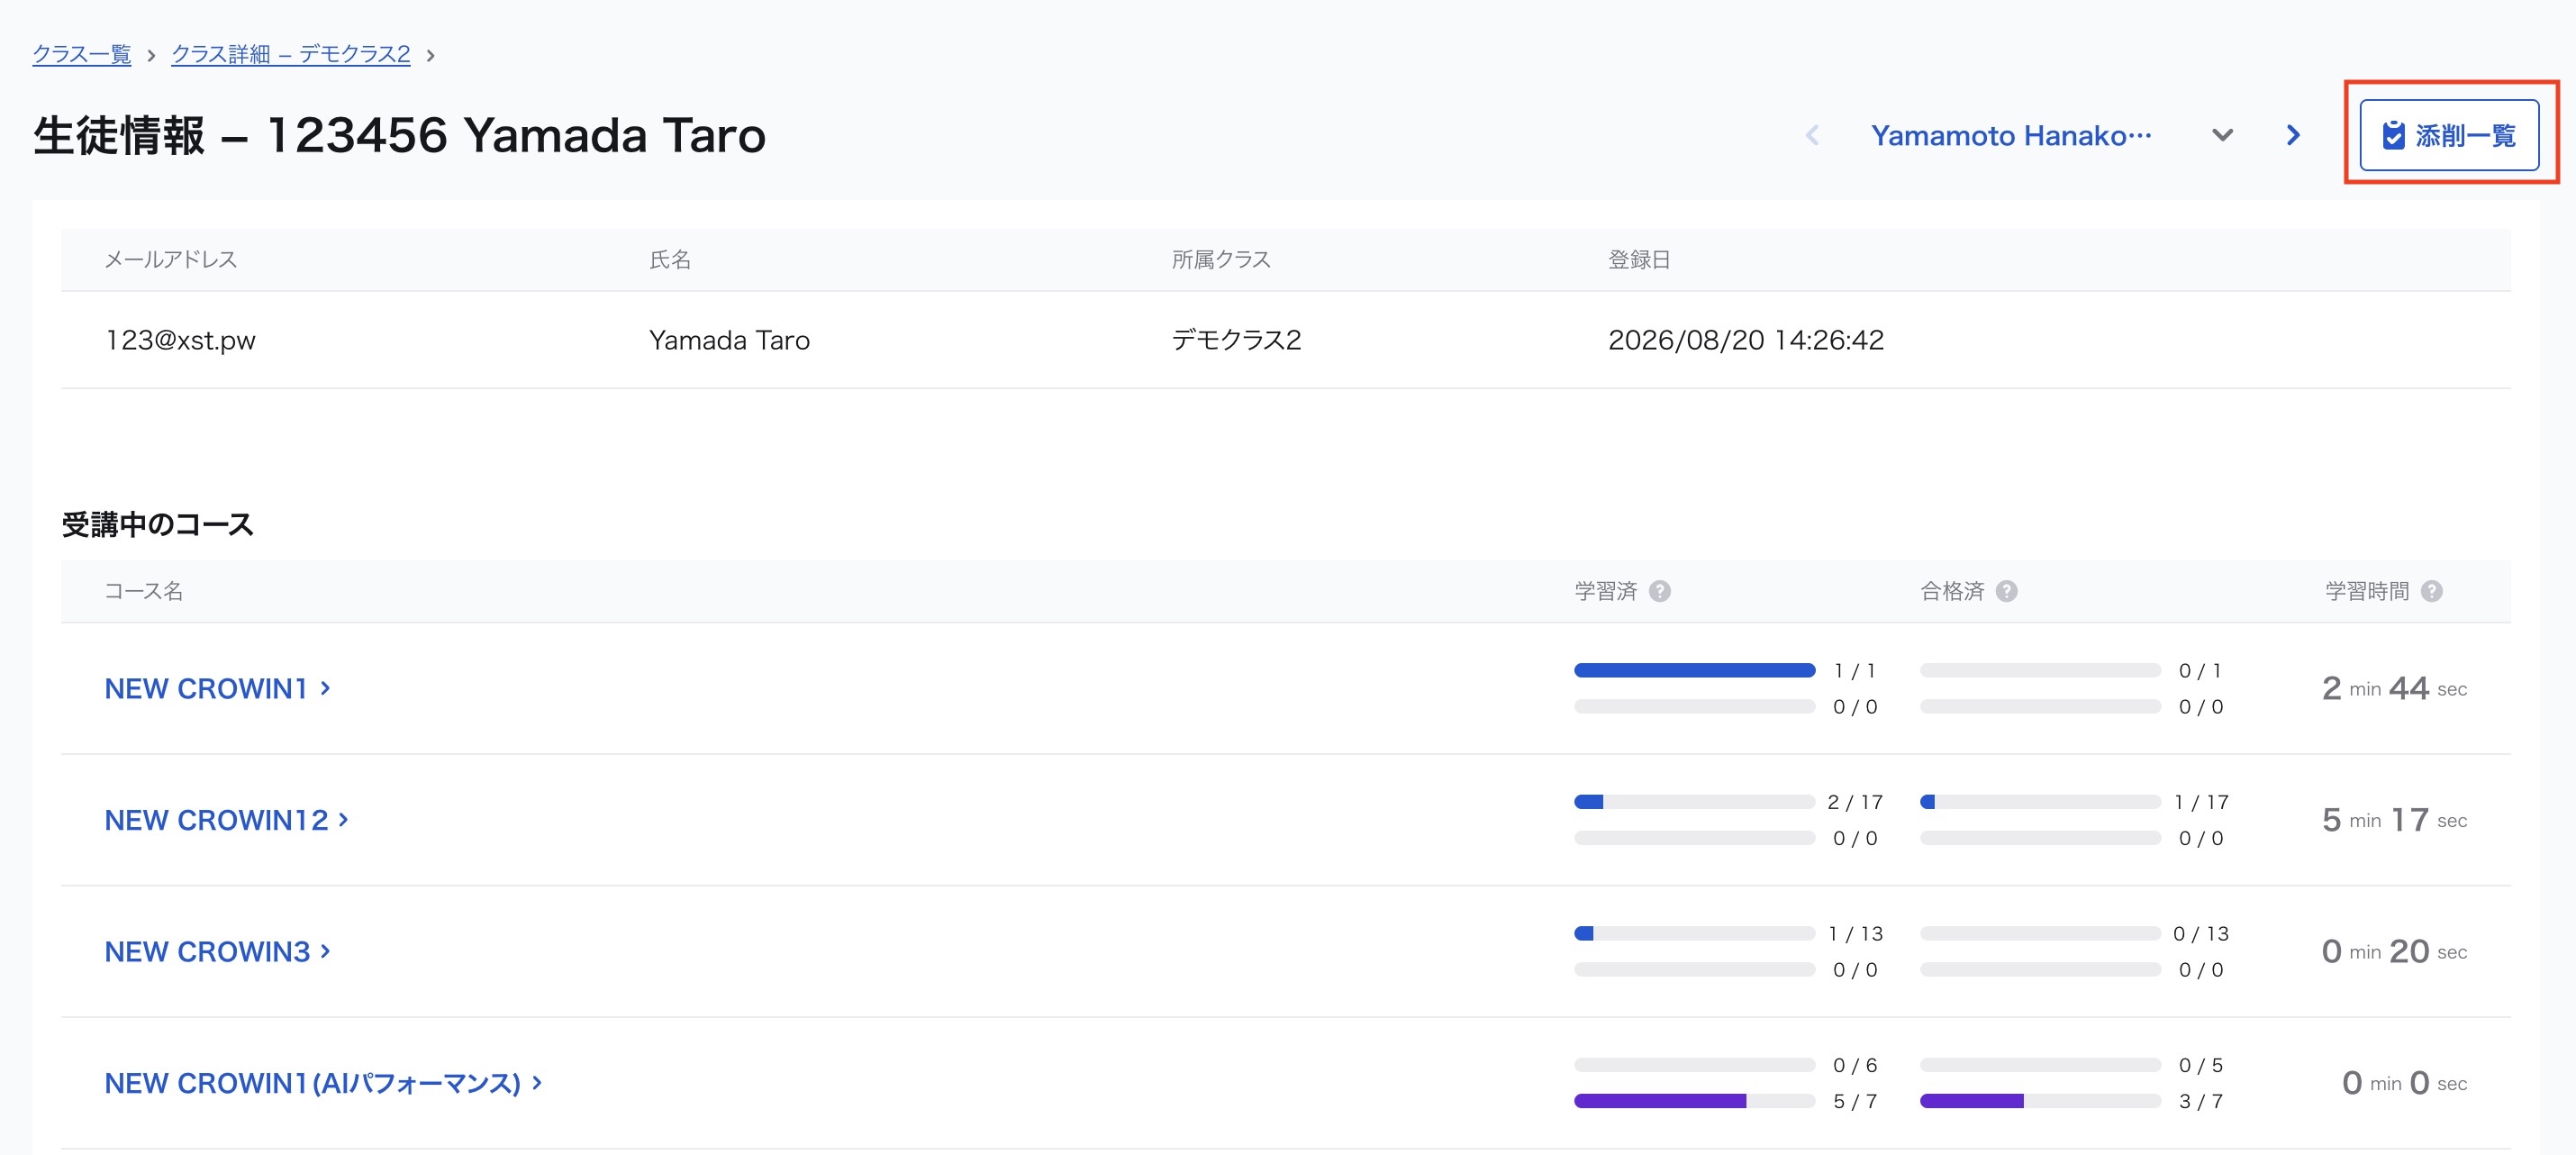Click the 登録日 column header

[1638, 259]
